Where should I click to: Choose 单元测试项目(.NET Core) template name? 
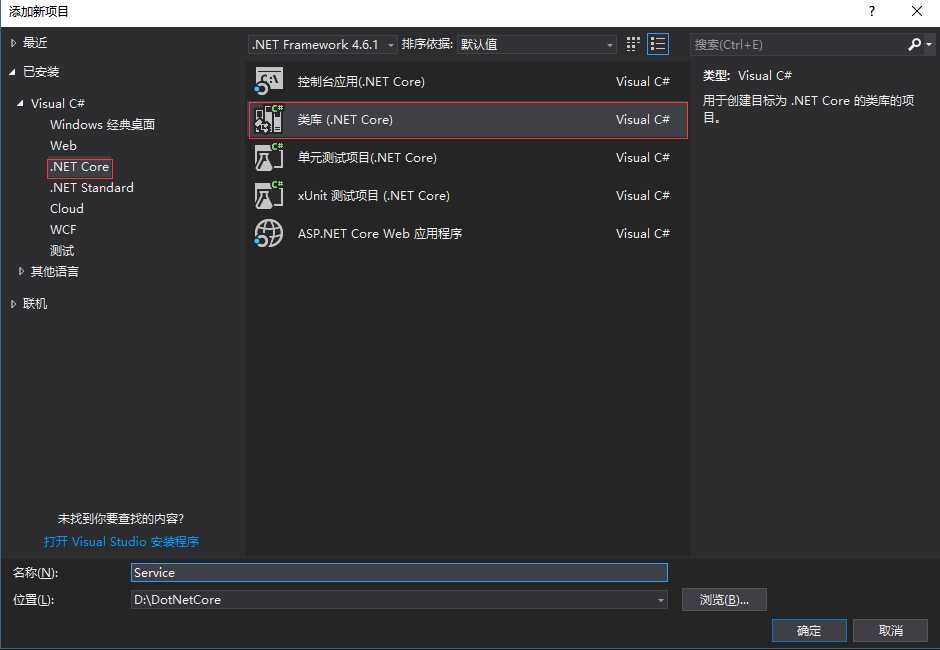click(x=367, y=158)
